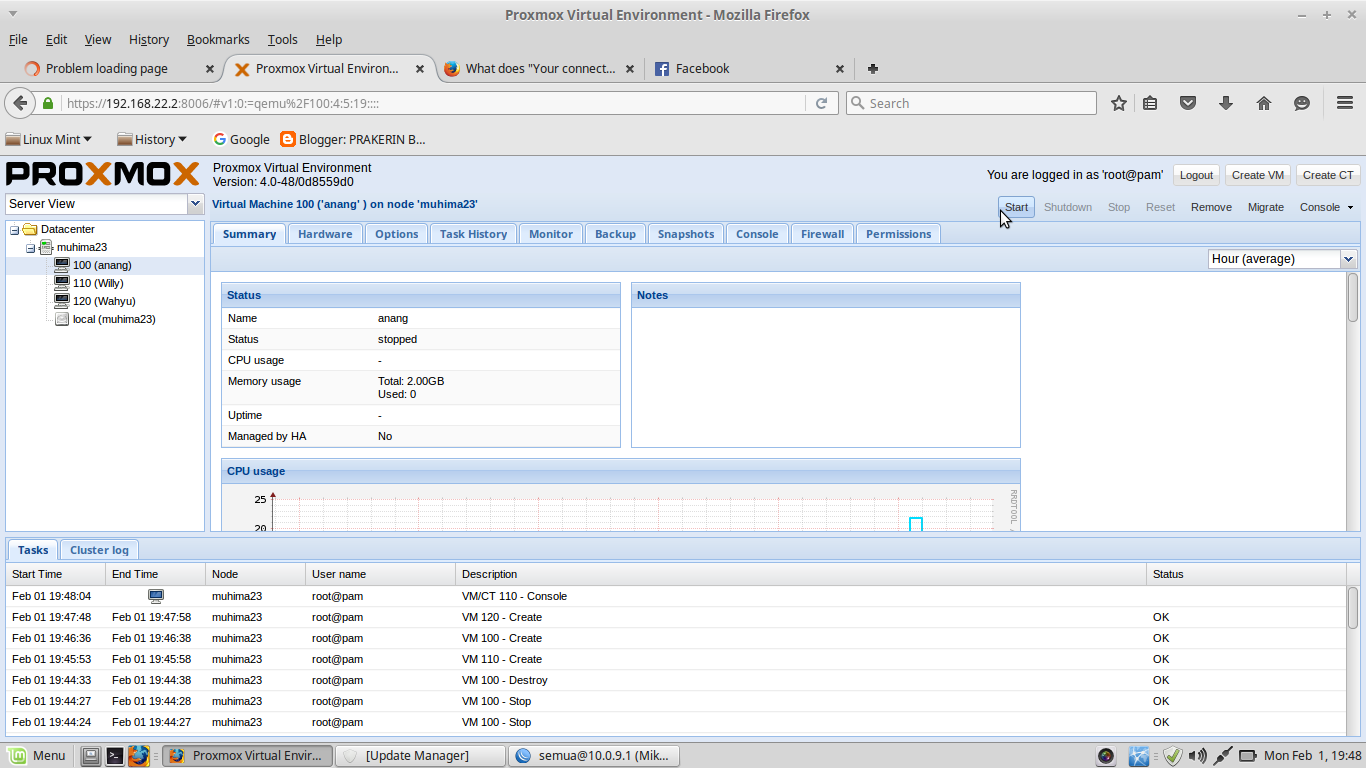
Task: Click the back navigation arrow
Action: (x=20, y=102)
